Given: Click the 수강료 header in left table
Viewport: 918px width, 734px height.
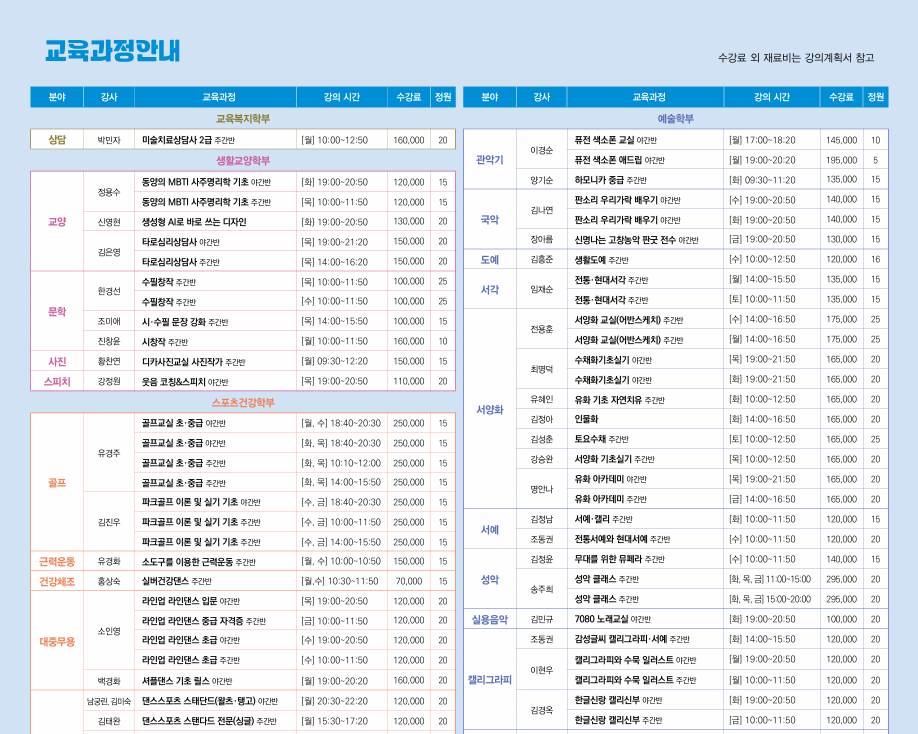Looking at the screenshot, I should click(x=409, y=97).
